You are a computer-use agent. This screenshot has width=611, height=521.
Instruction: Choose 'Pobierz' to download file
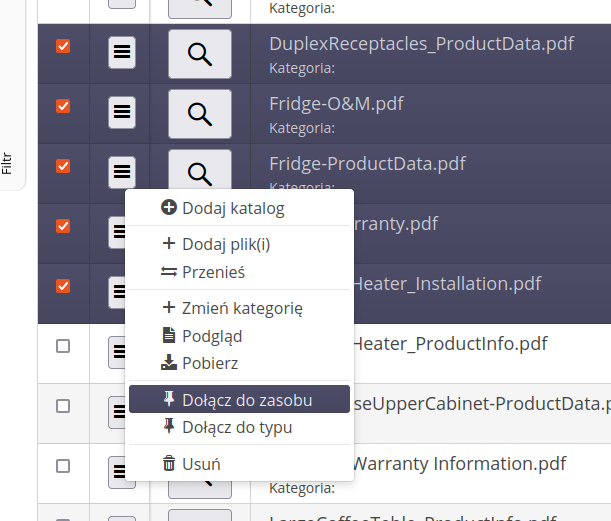(209, 363)
